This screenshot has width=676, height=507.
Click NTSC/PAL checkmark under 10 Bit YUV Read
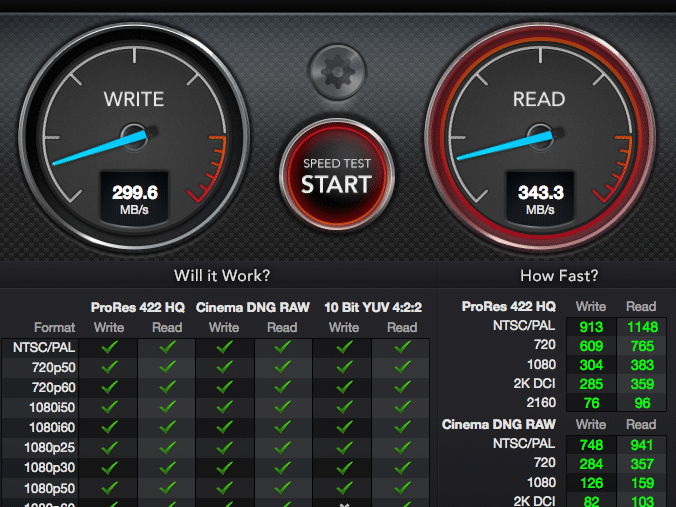coord(402,347)
